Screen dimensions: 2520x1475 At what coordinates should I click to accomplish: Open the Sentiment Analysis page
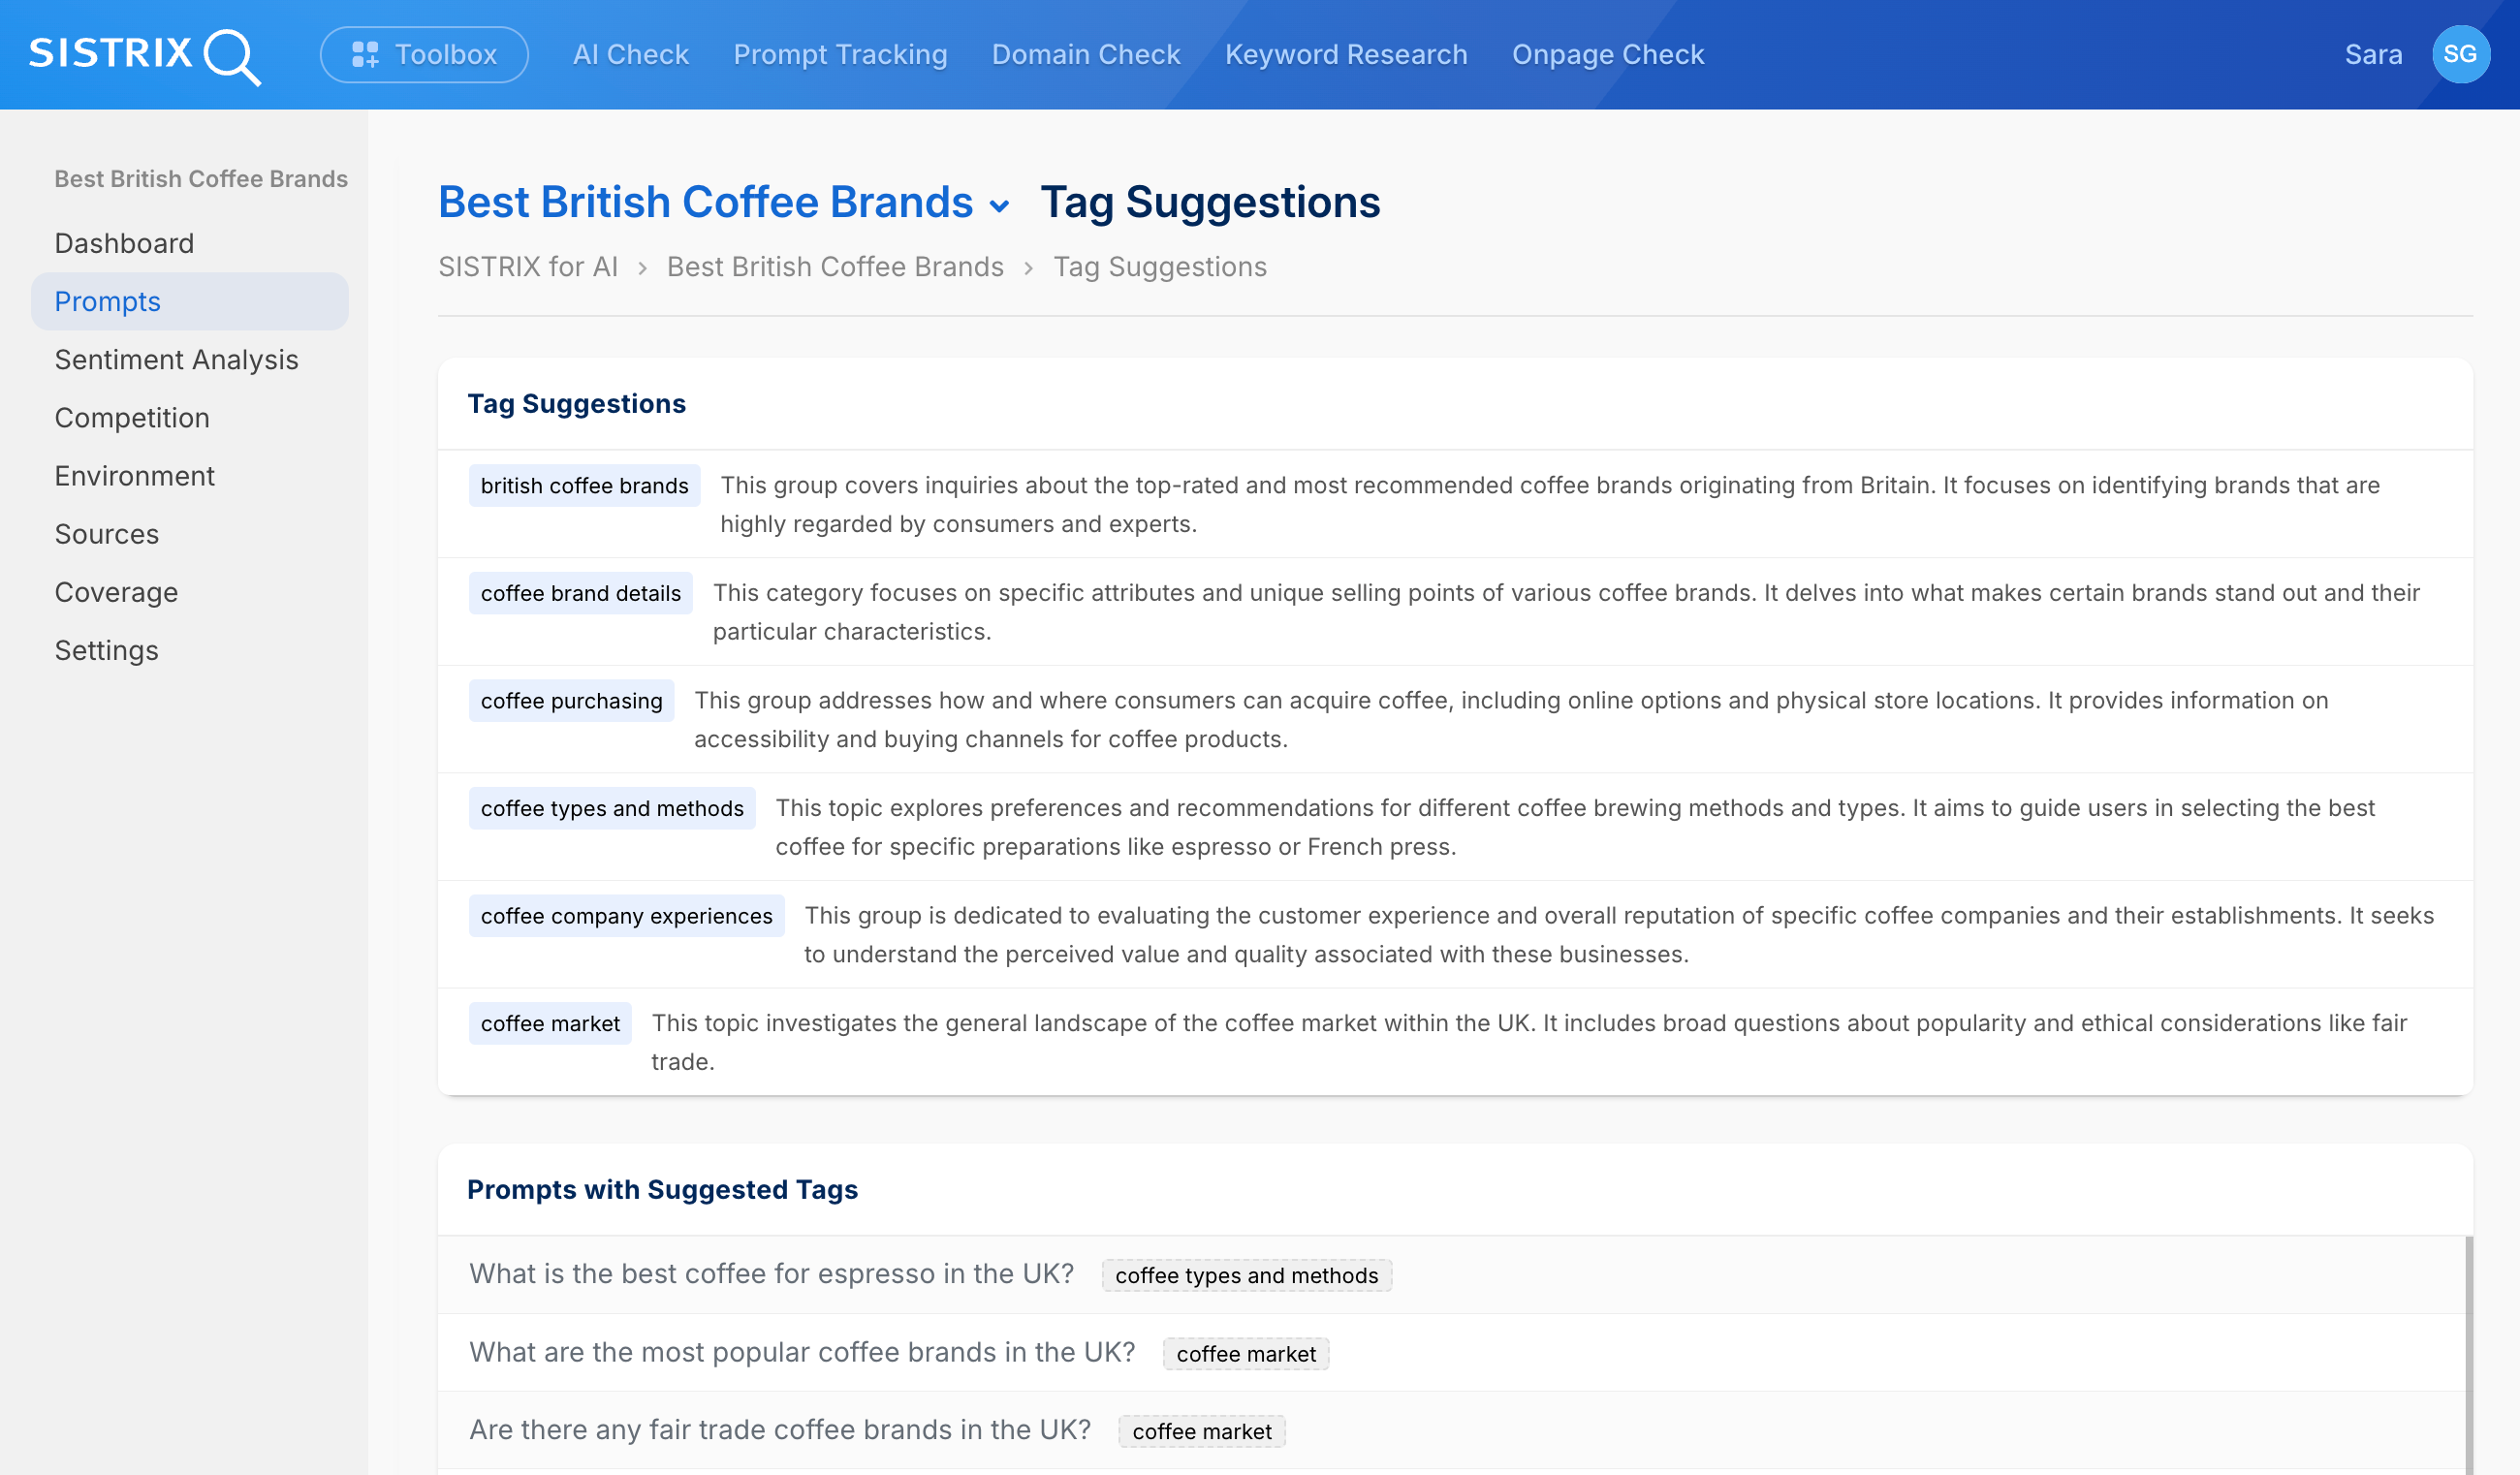[x=176, y=360]
